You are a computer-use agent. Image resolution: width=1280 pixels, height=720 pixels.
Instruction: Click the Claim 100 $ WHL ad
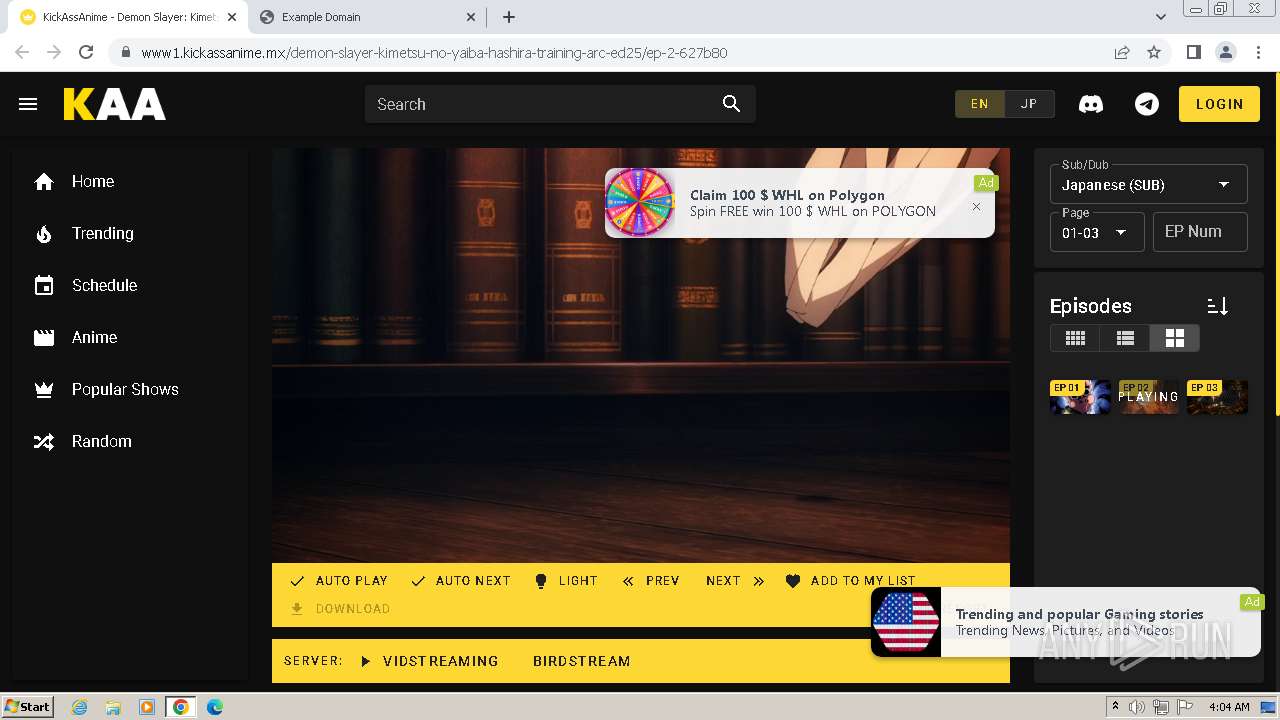coord(800,203)
